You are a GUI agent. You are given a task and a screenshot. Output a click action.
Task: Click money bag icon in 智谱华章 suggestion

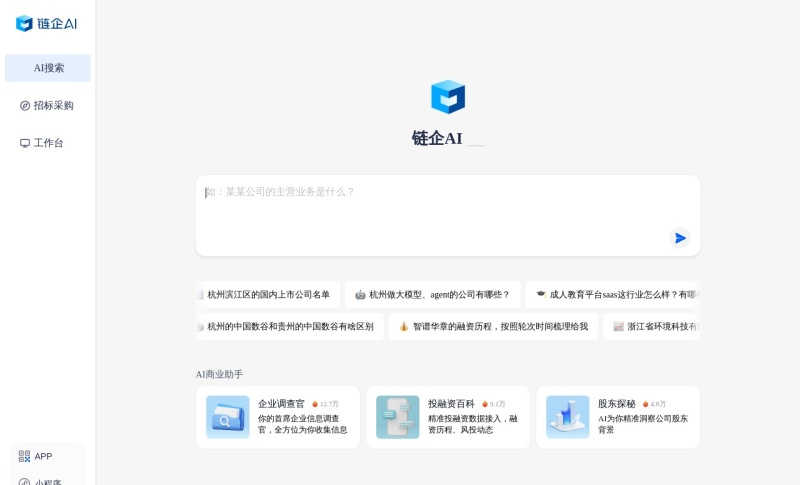(x=404, y=326)
